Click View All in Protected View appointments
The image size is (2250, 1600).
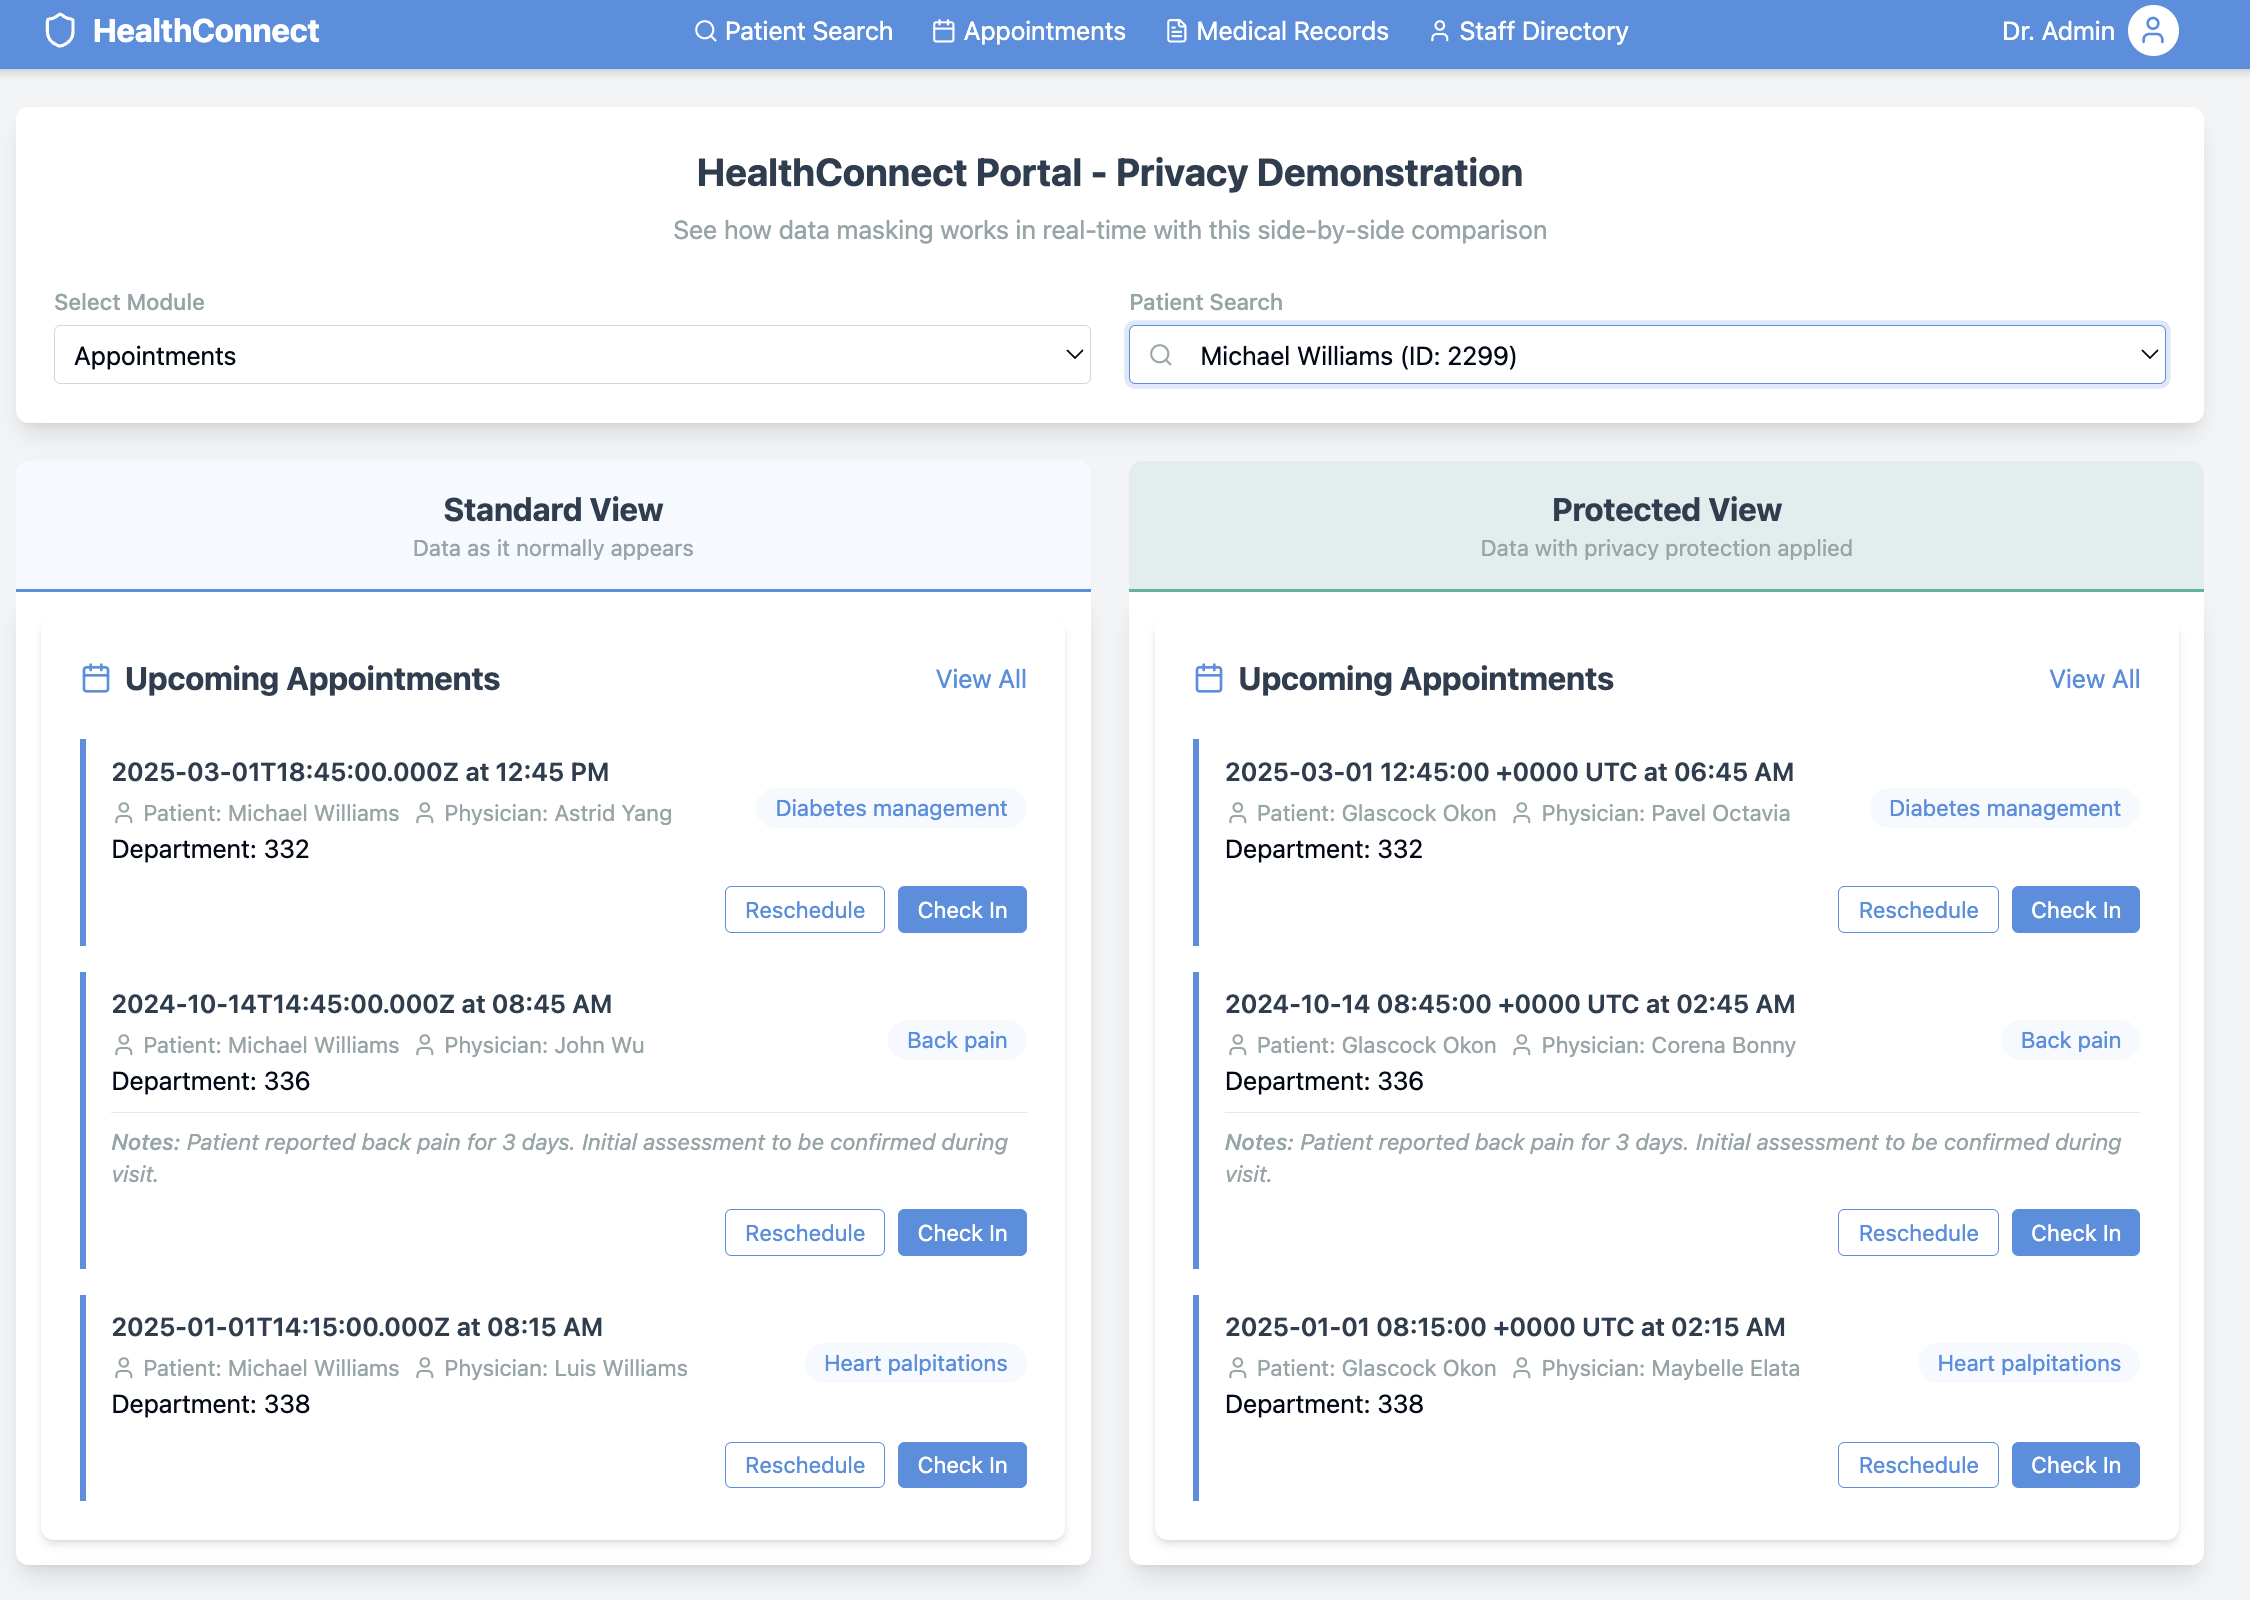(x=2094, y=679)
